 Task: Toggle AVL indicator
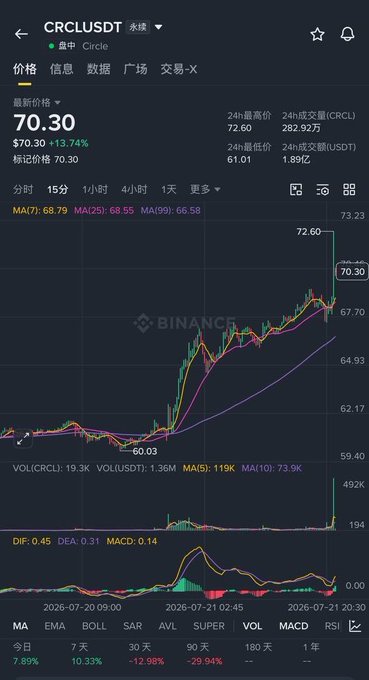coord(167,626)
